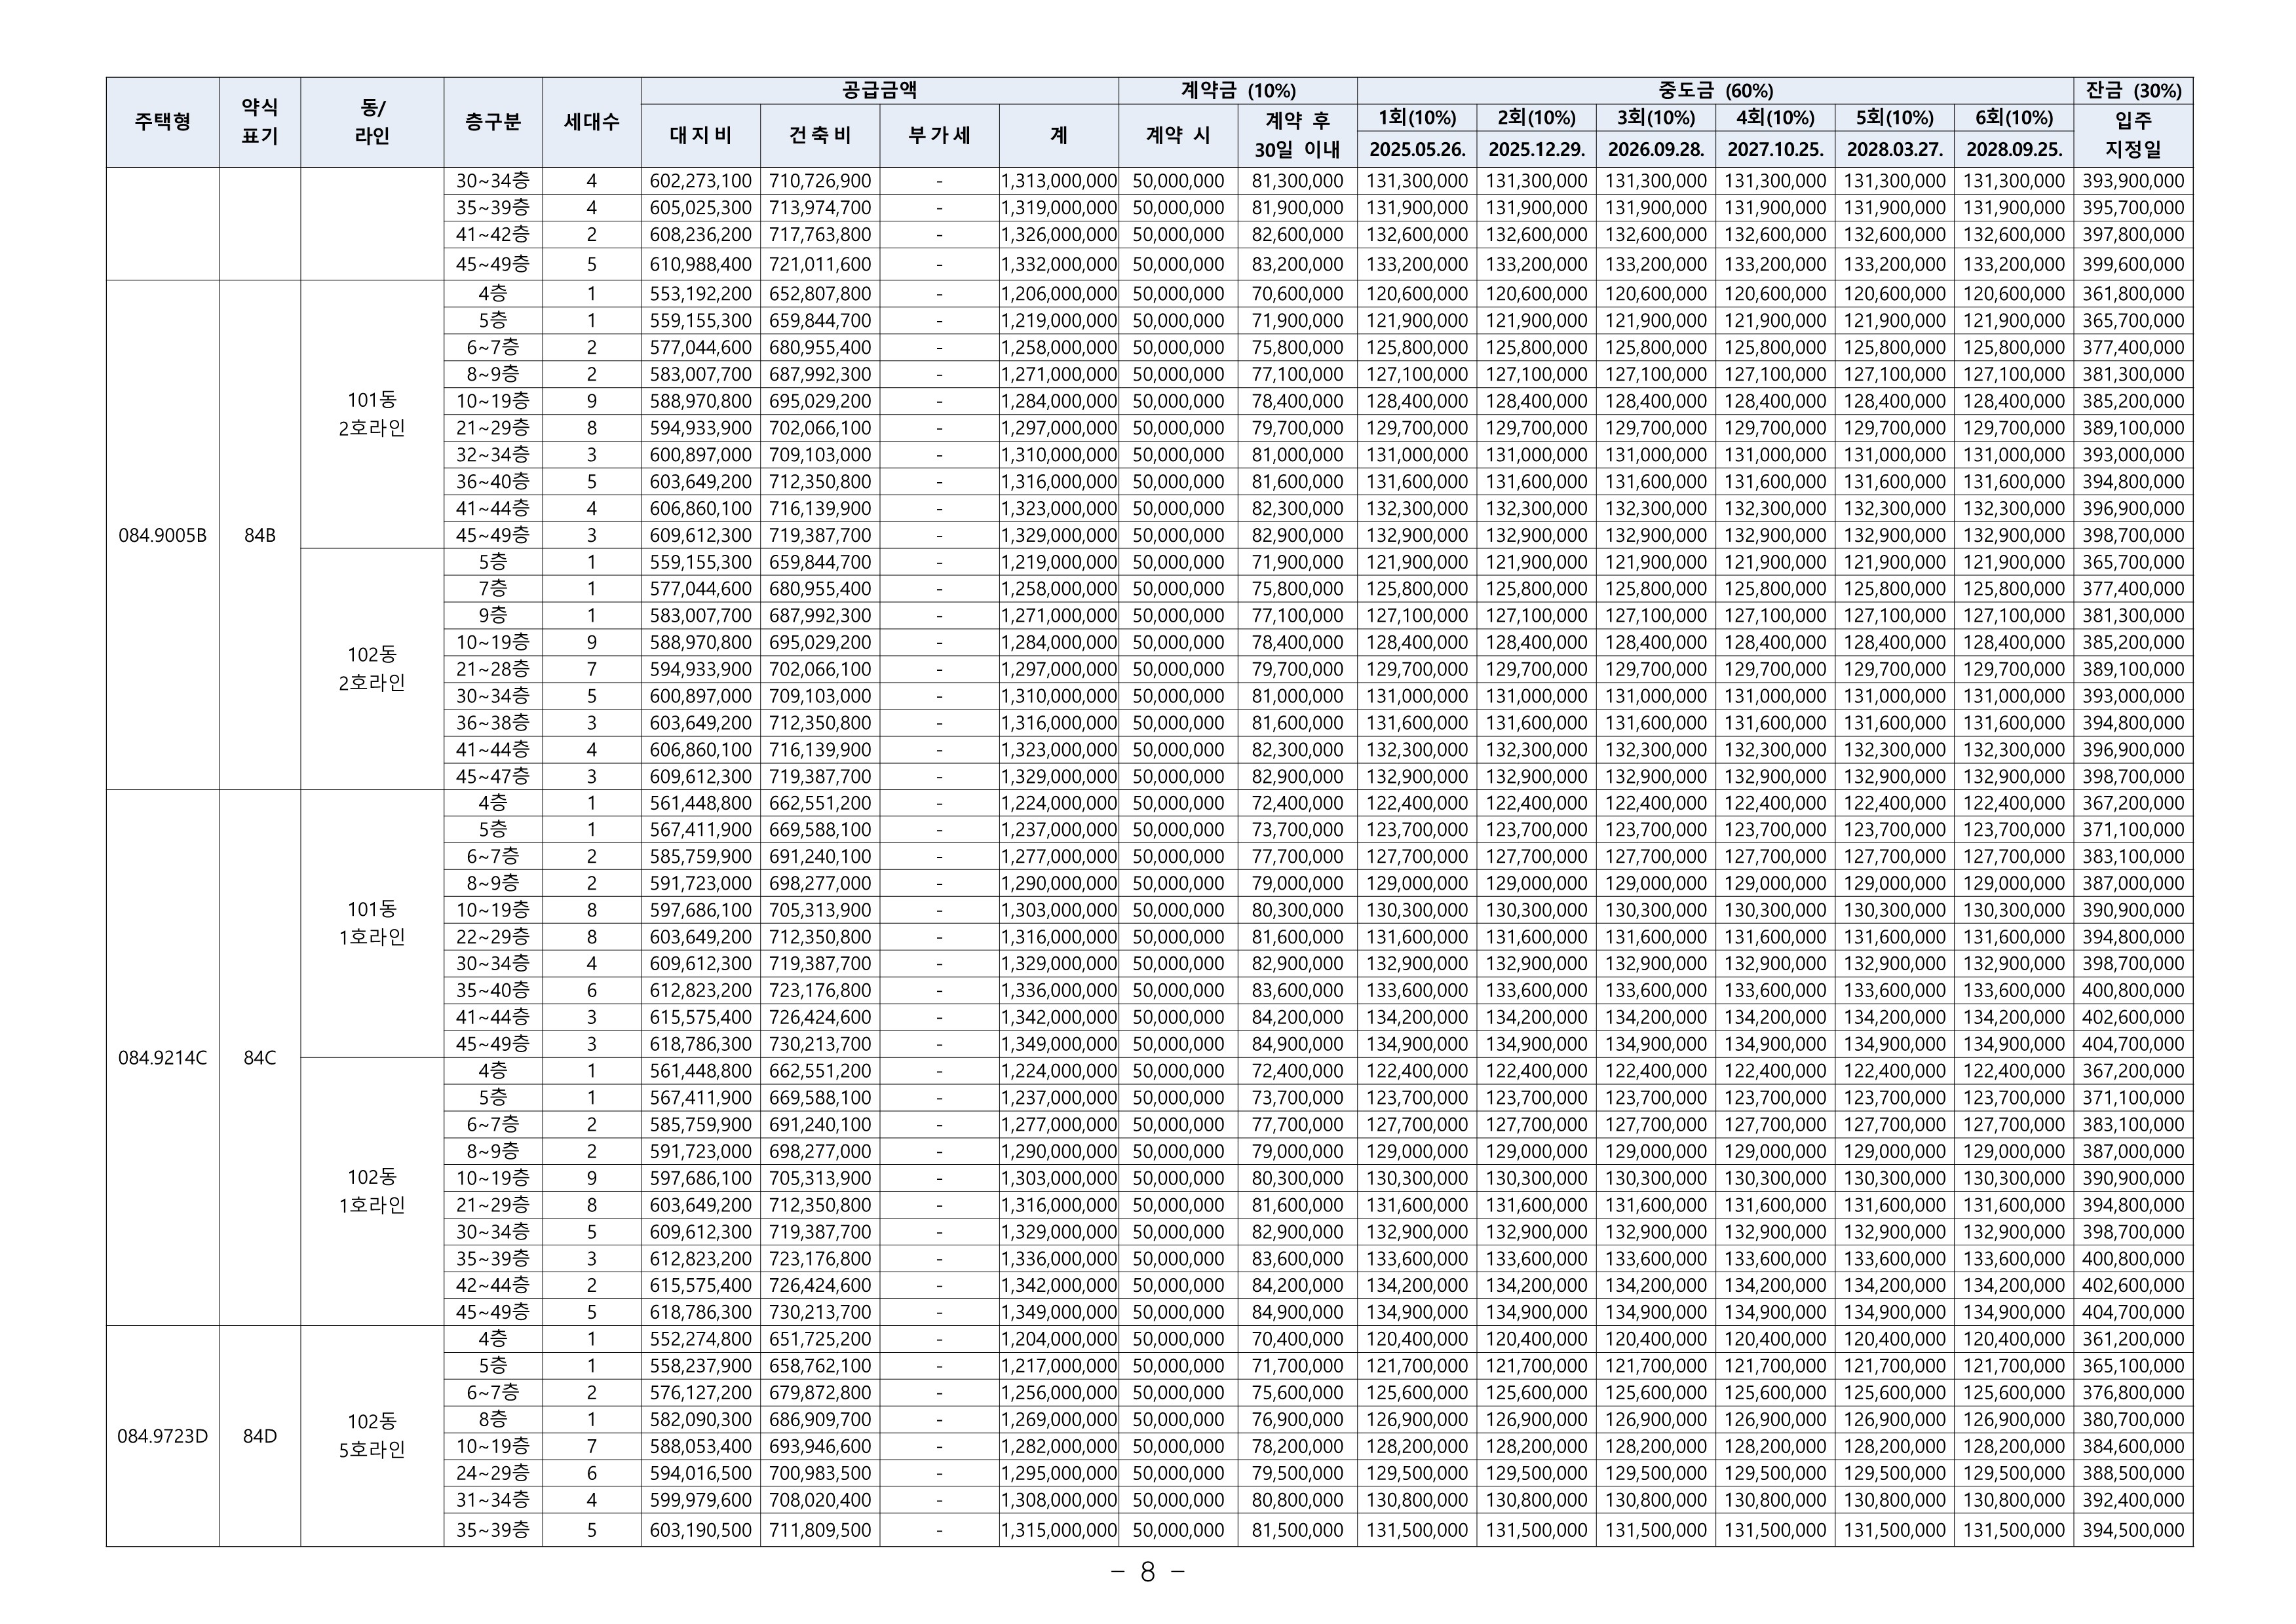Select the 6회(10%) installment header
The height and width of the screenshot is (1624, 2296).
(x=2014, y=118)
